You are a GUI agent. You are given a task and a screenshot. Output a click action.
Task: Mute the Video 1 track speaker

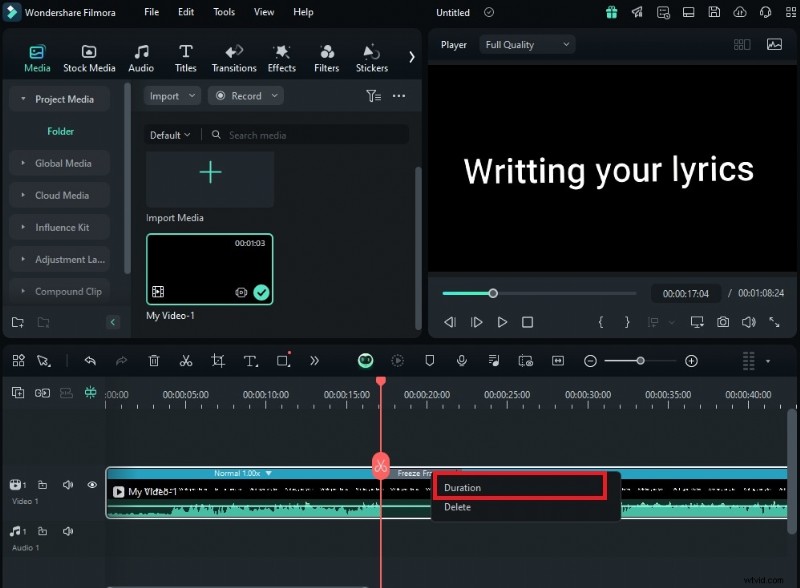tap(67, 485)
